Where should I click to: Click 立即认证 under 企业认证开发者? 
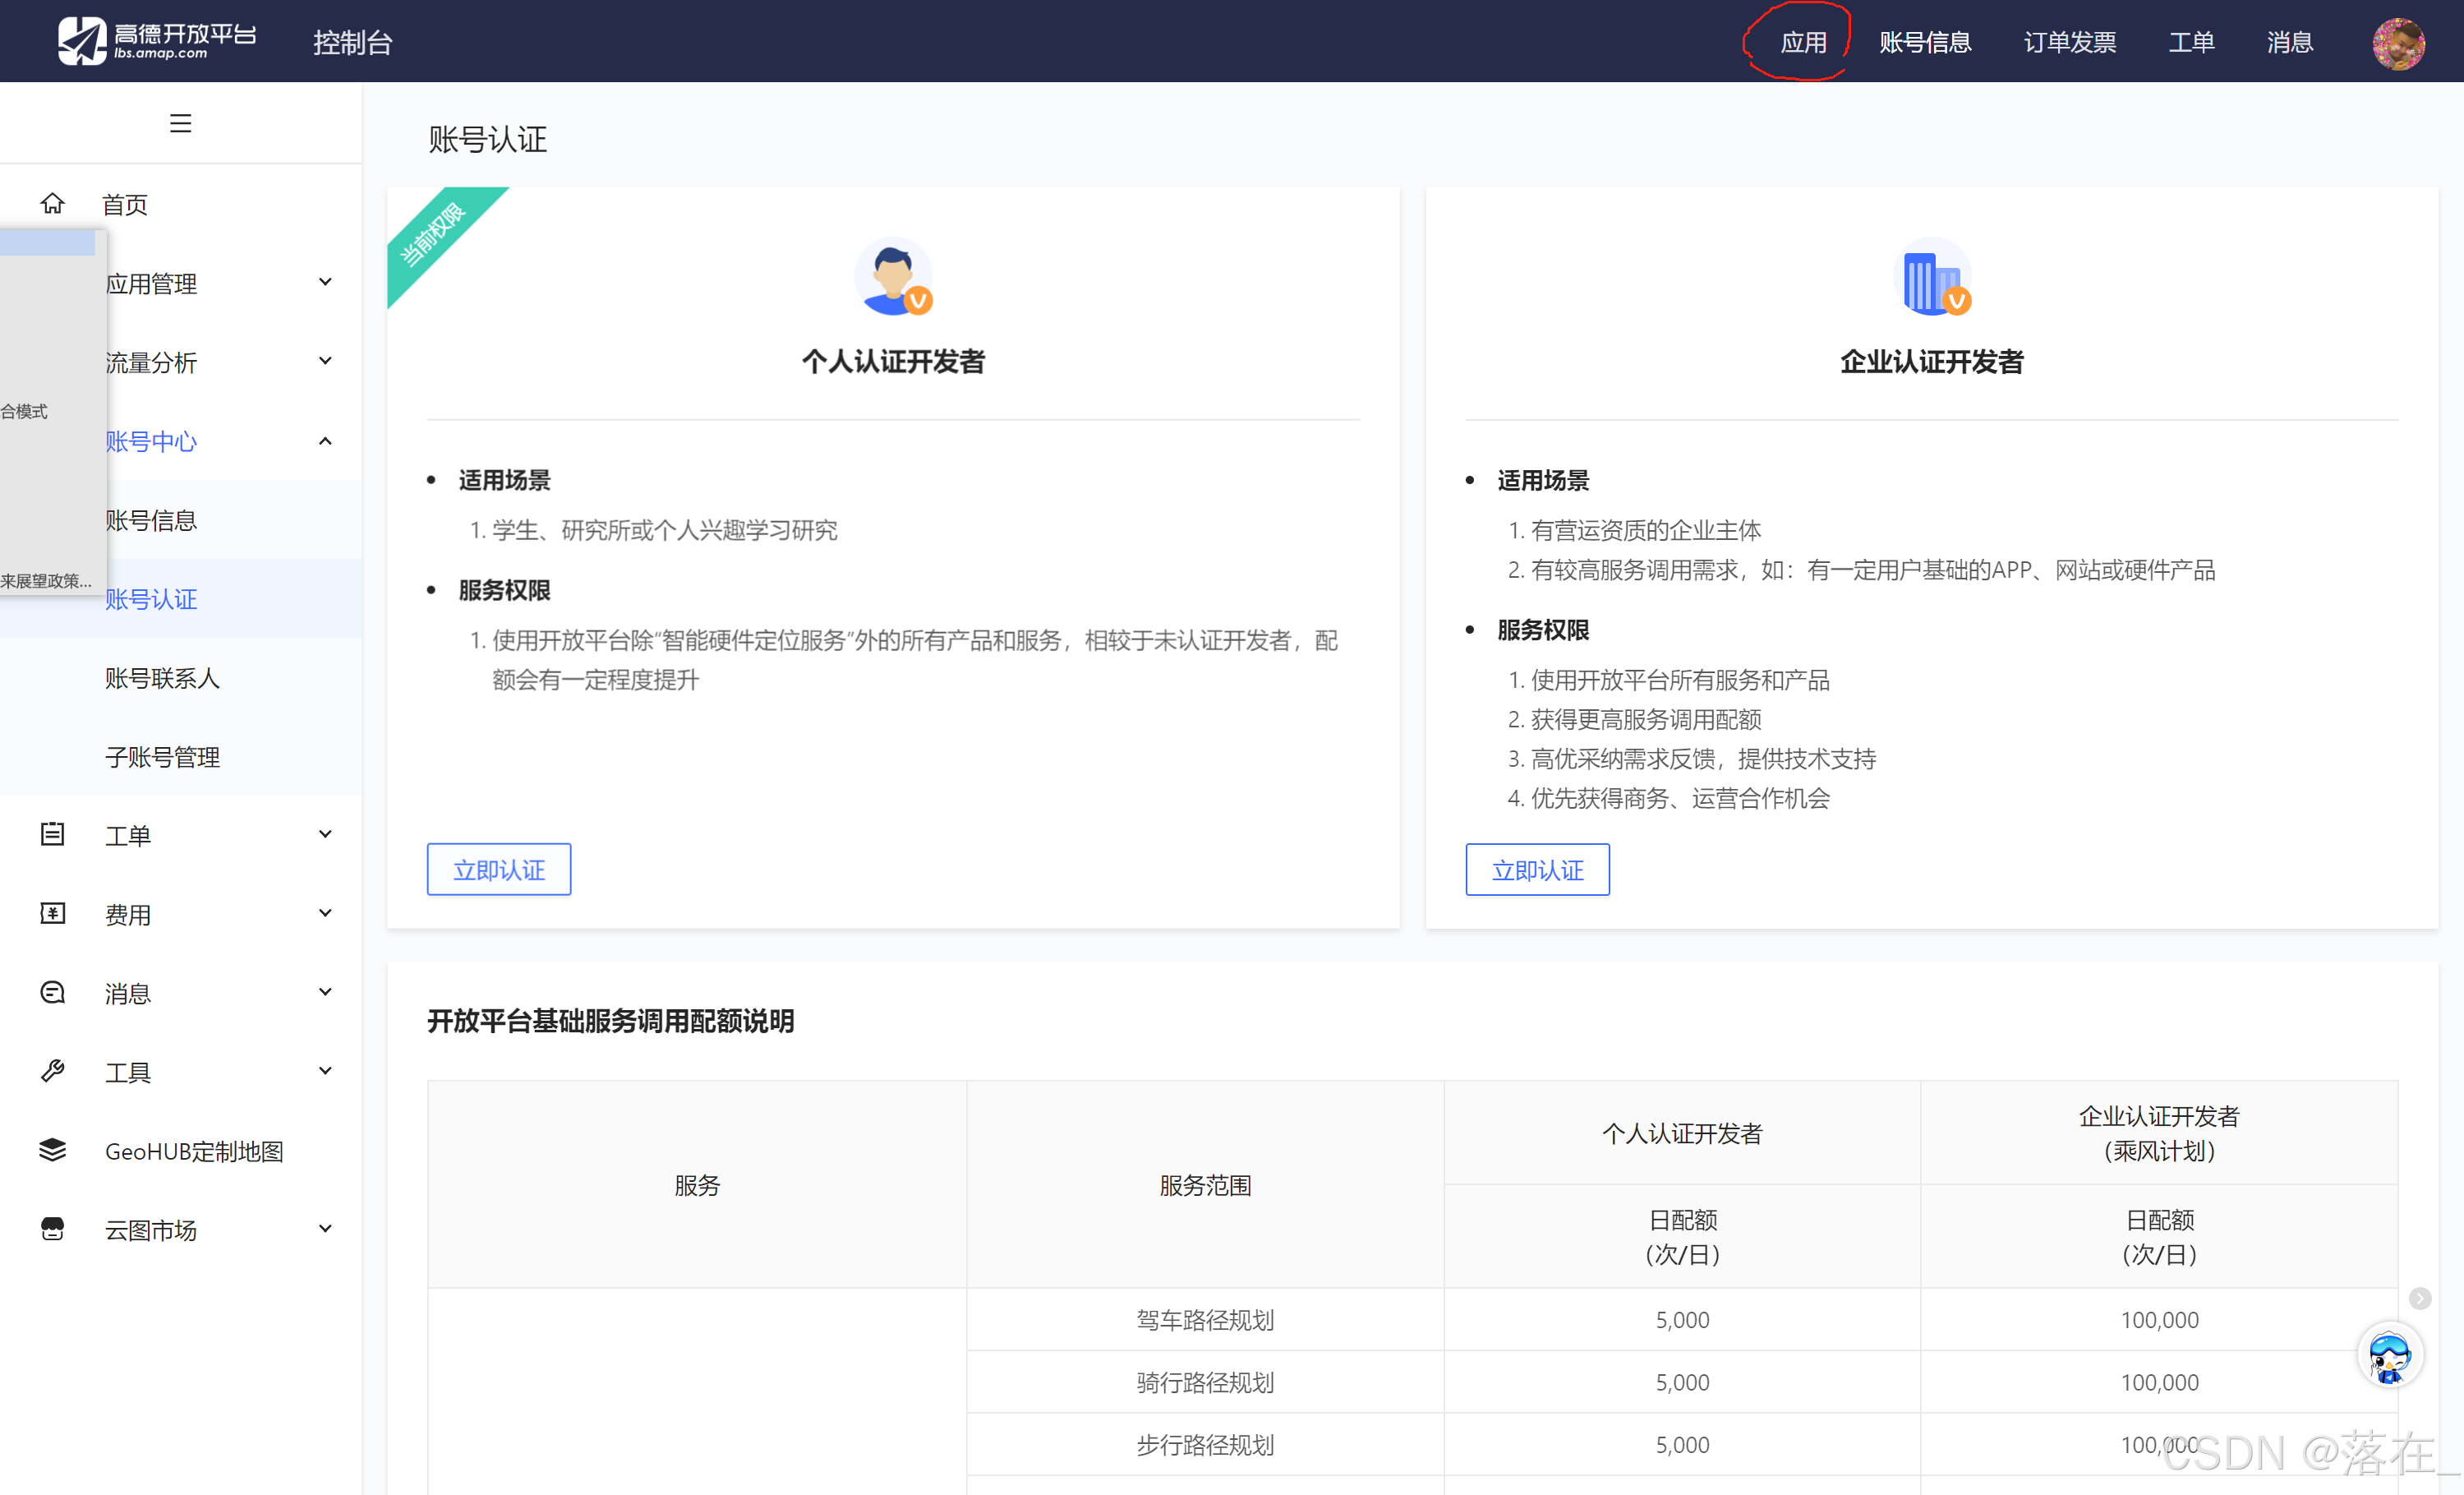pyautogui.click(x=1537, y=869)
